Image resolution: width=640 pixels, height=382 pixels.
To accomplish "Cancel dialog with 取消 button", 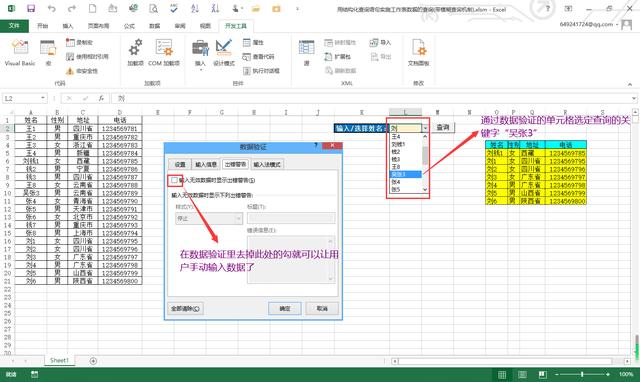I will (322, 309).
